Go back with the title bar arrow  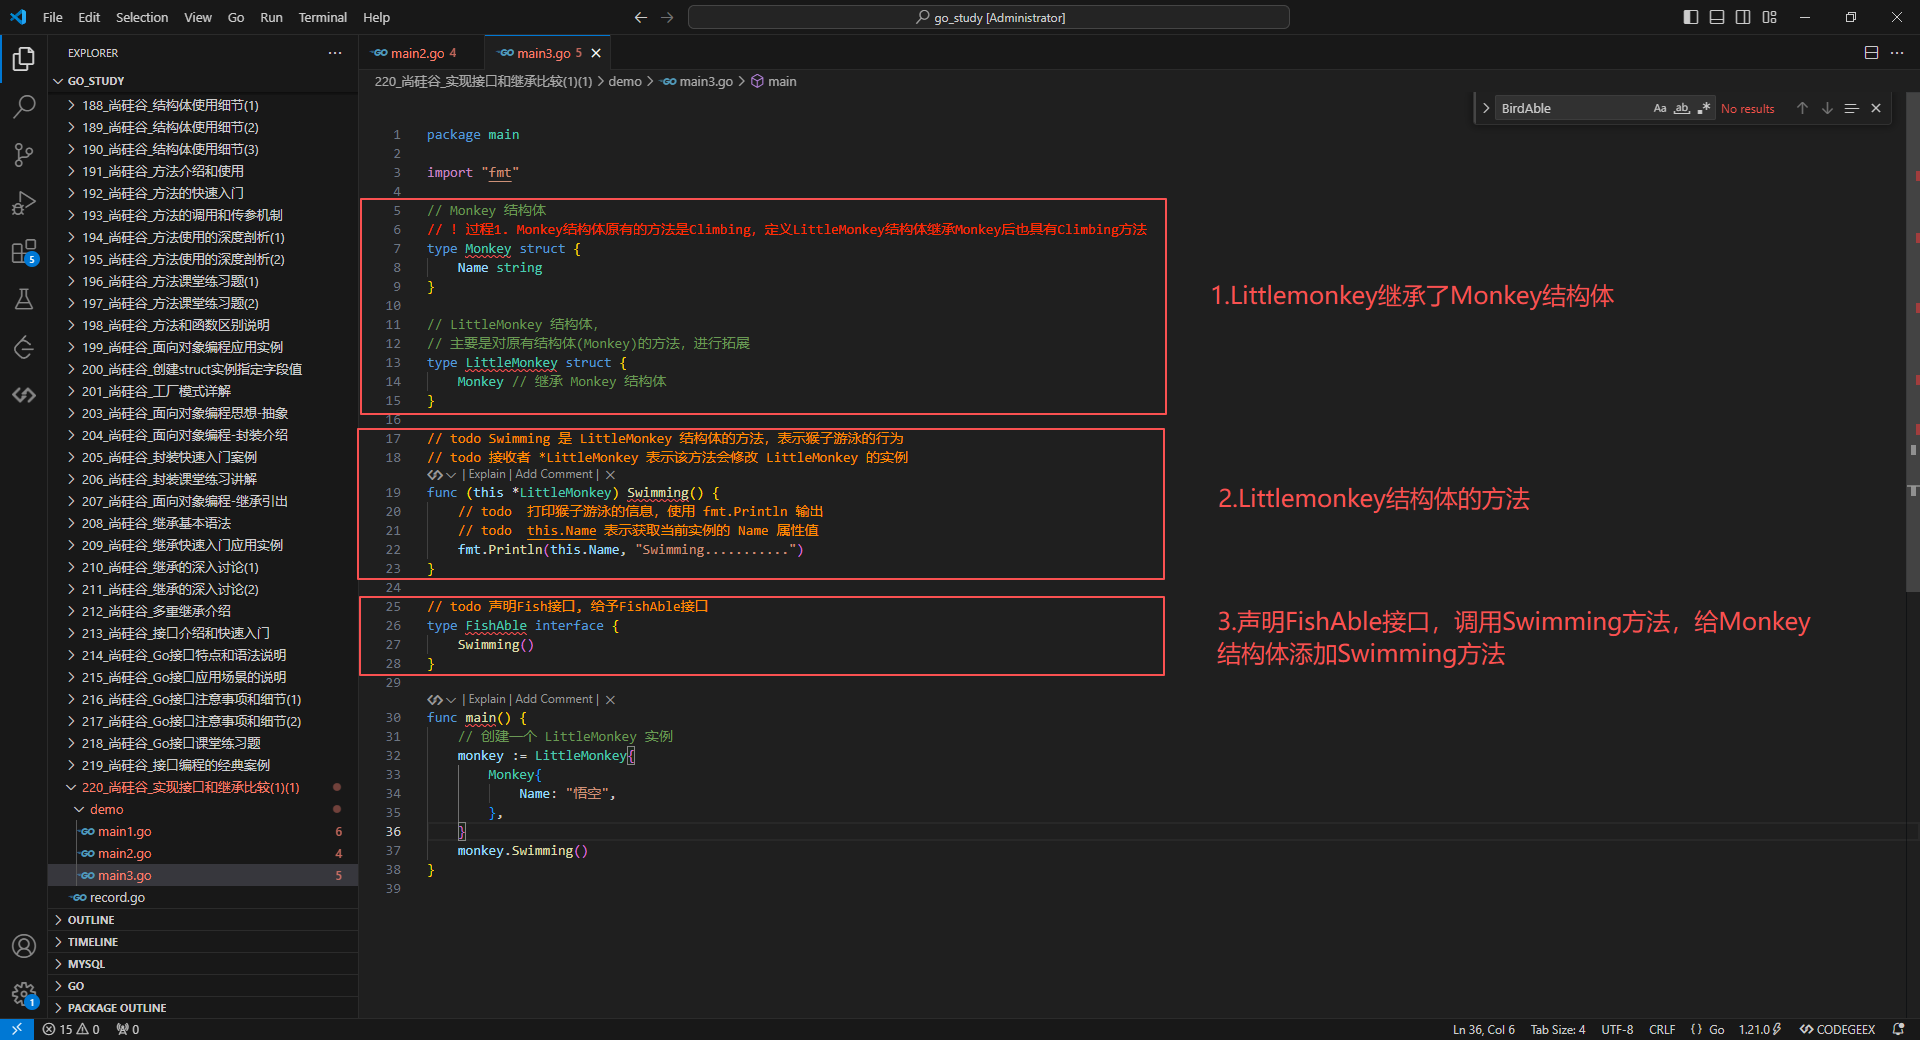pos(641,17)
